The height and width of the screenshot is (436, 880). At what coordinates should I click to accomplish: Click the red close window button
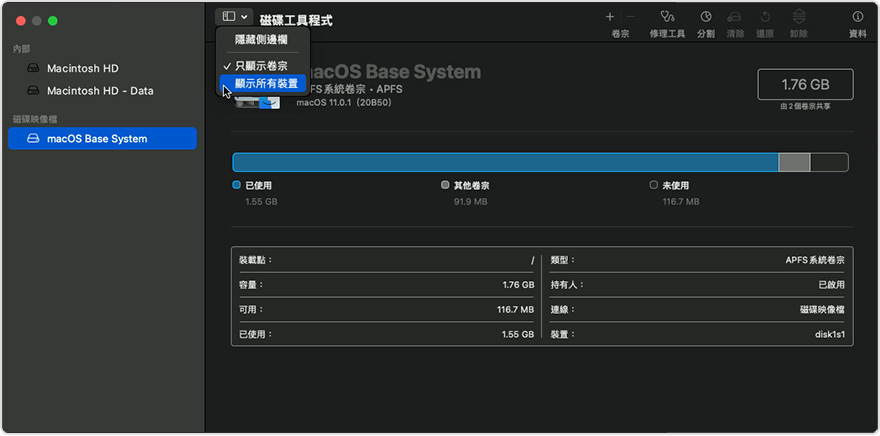click(x=21, y=21)
